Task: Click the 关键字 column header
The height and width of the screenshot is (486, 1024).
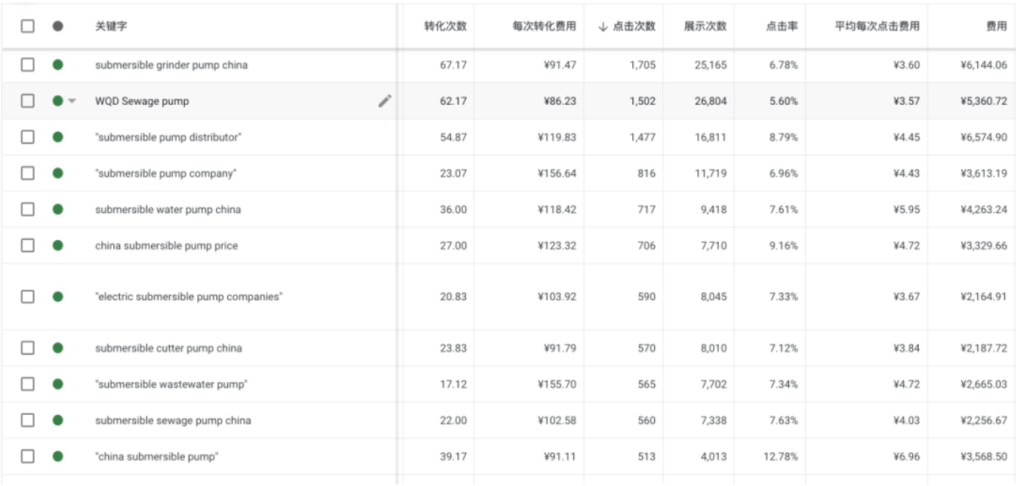Action: tap(108, 26)
